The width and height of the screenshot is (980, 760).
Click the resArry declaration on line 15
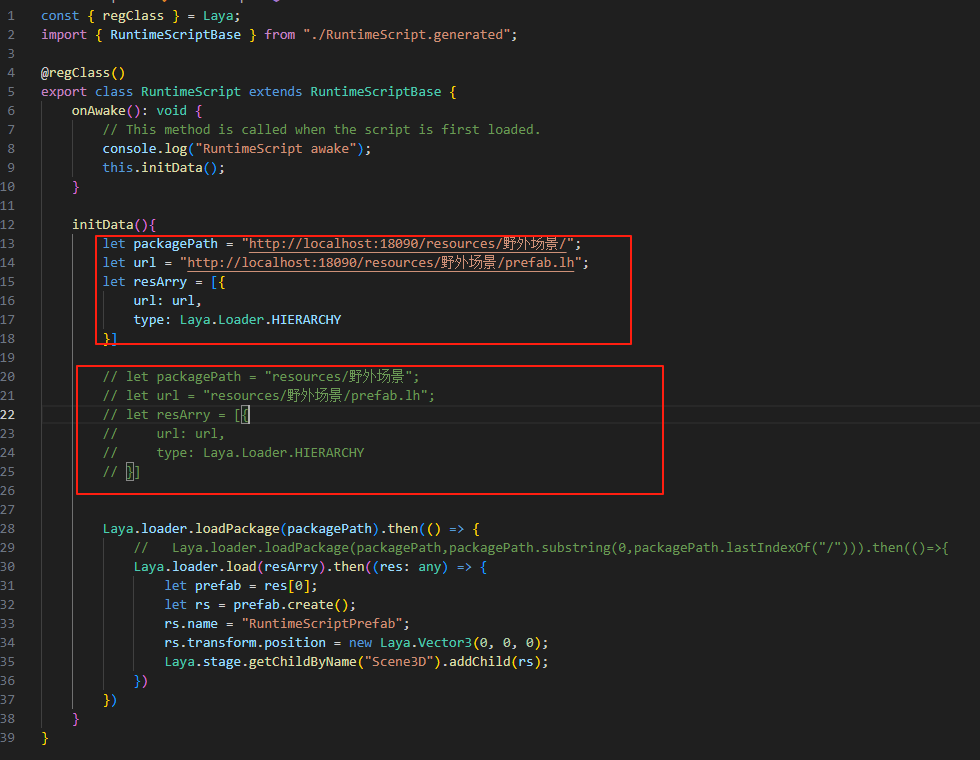(x=164, y=282)
